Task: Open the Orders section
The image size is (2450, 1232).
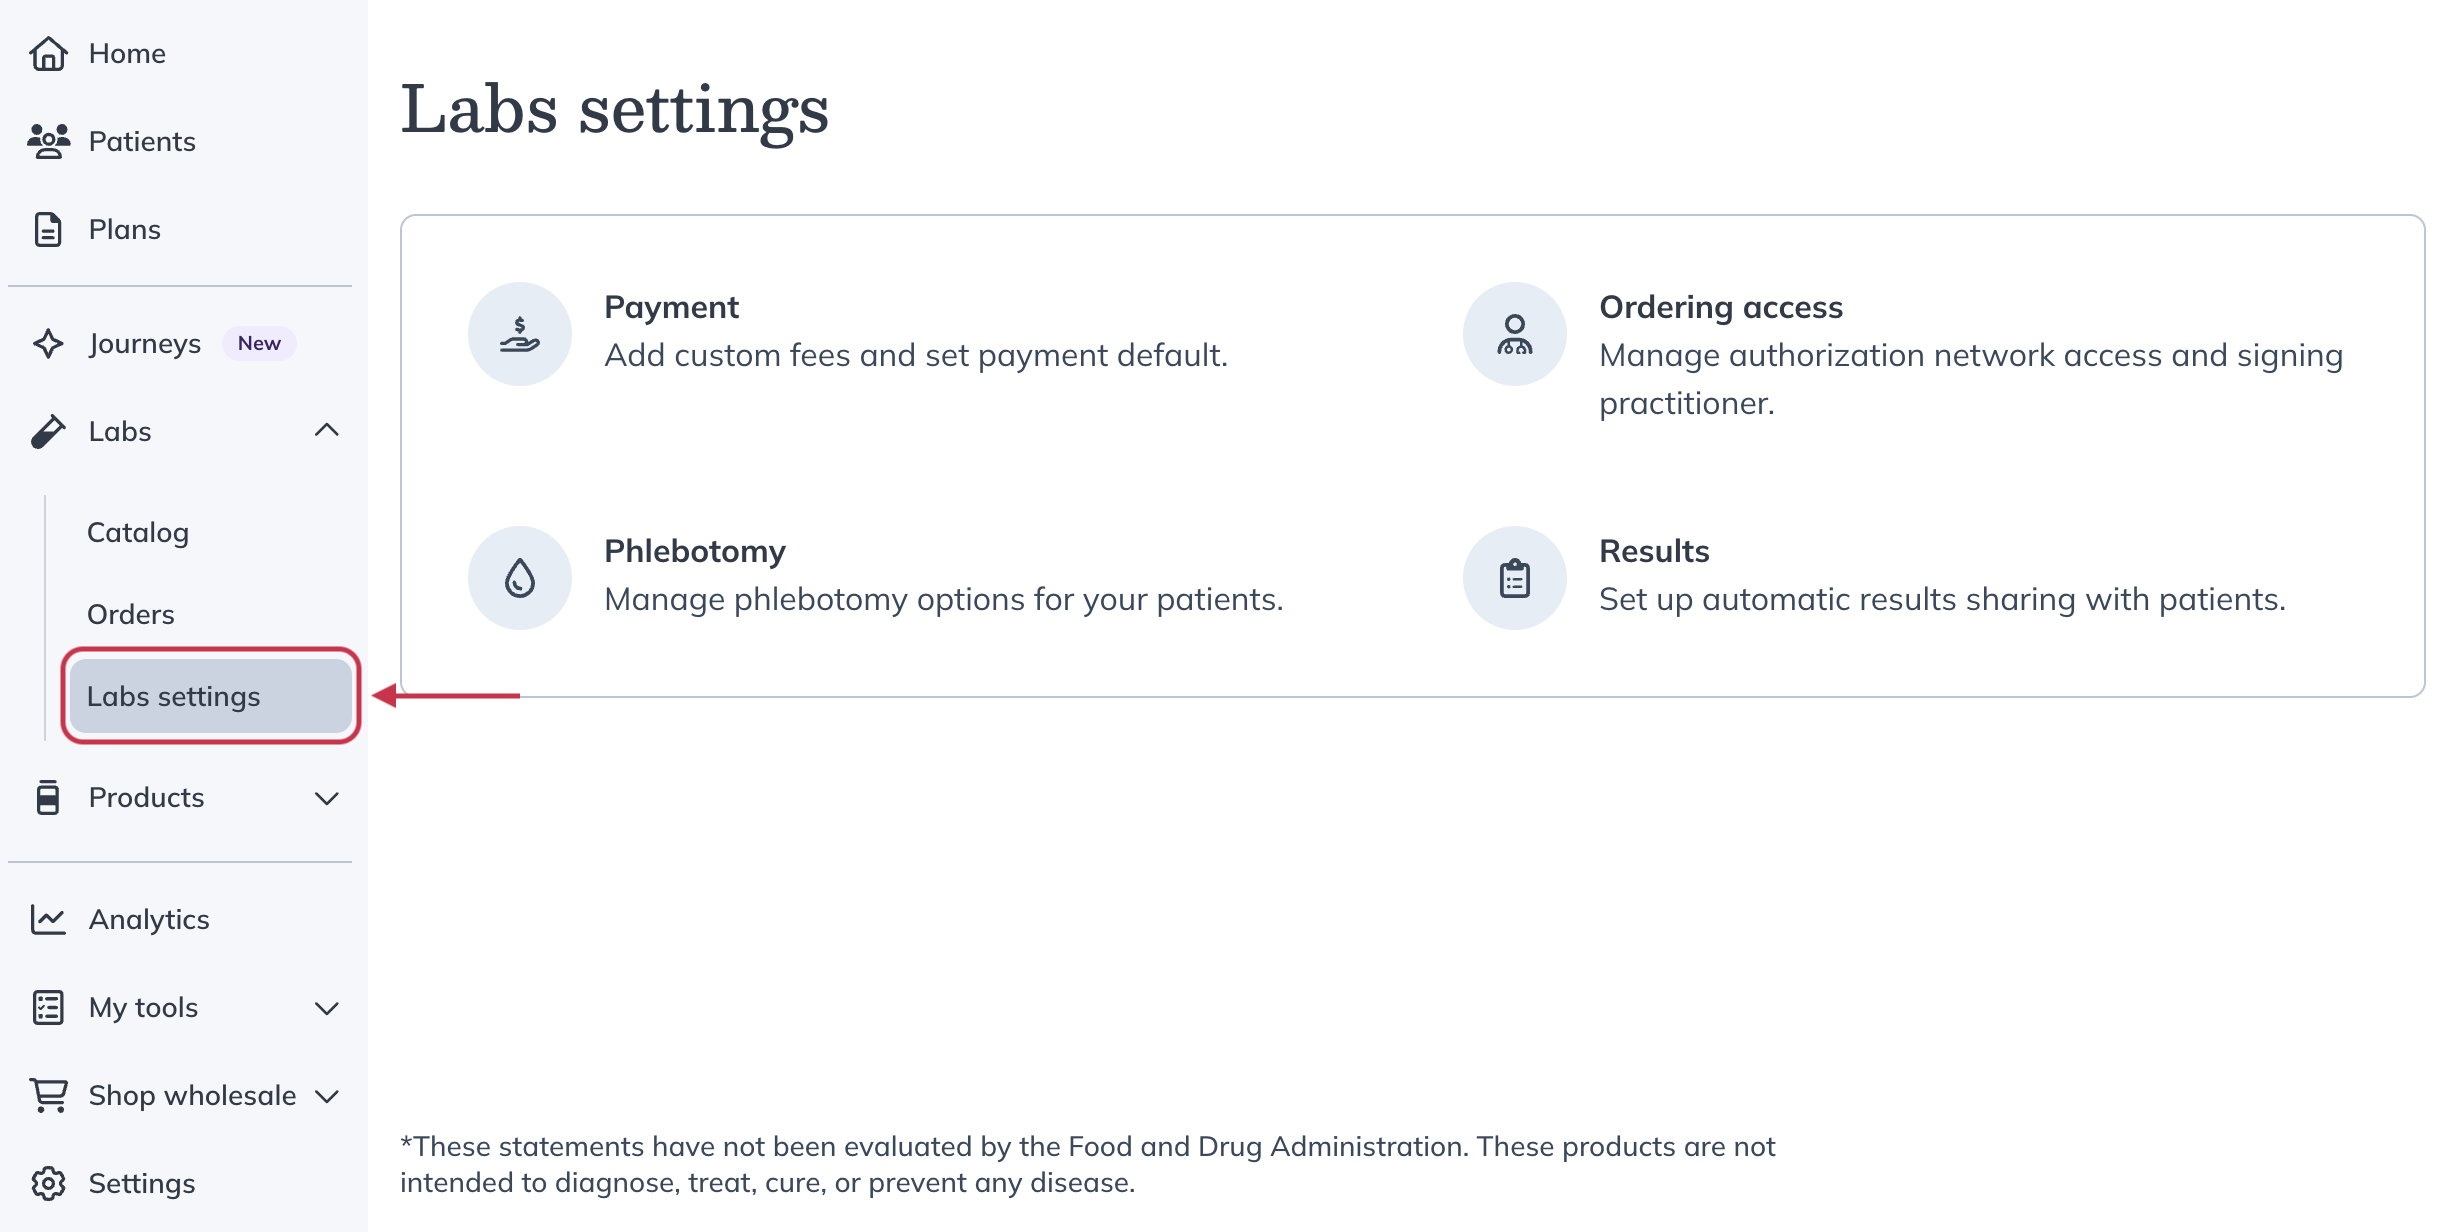Action: point(131,614)
